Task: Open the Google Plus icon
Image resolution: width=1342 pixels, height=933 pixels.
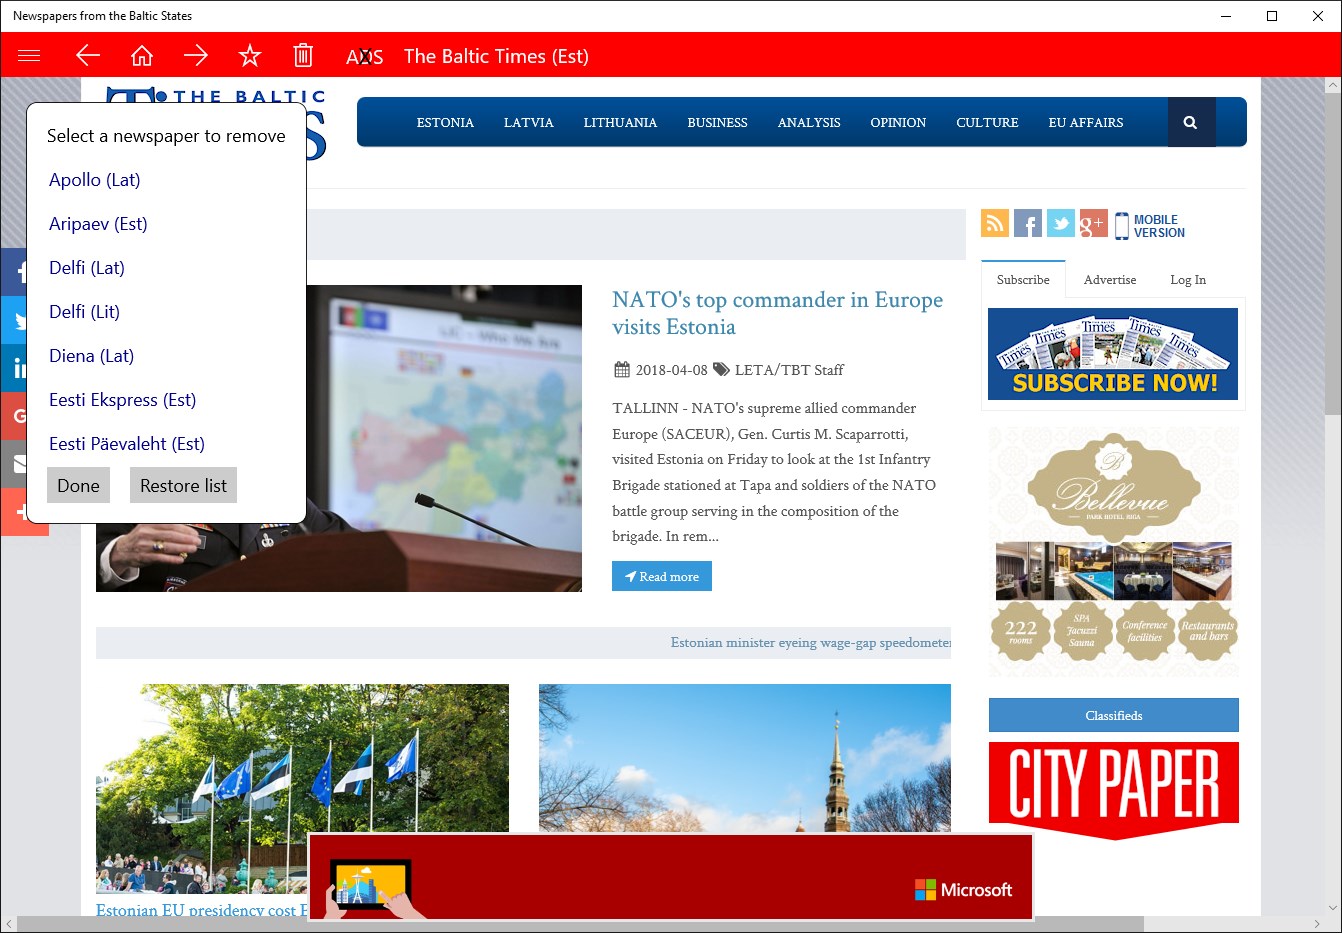Action: (x=1093, y=223)
